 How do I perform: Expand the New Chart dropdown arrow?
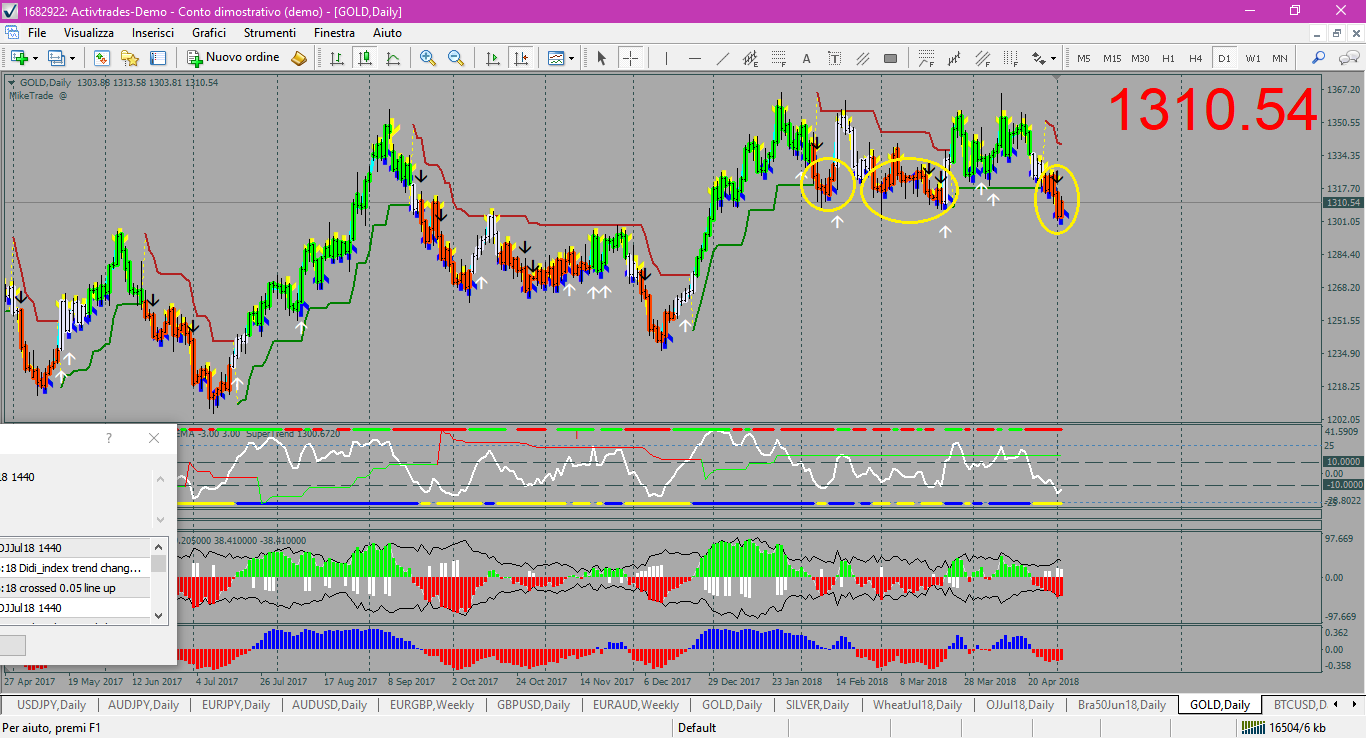35,58
